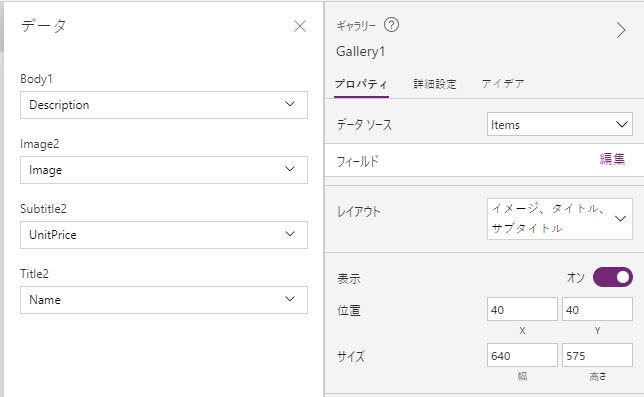The image size is (644, 397).
Task: Click the ギャラリー type label
Action: [x=356, y=26]
